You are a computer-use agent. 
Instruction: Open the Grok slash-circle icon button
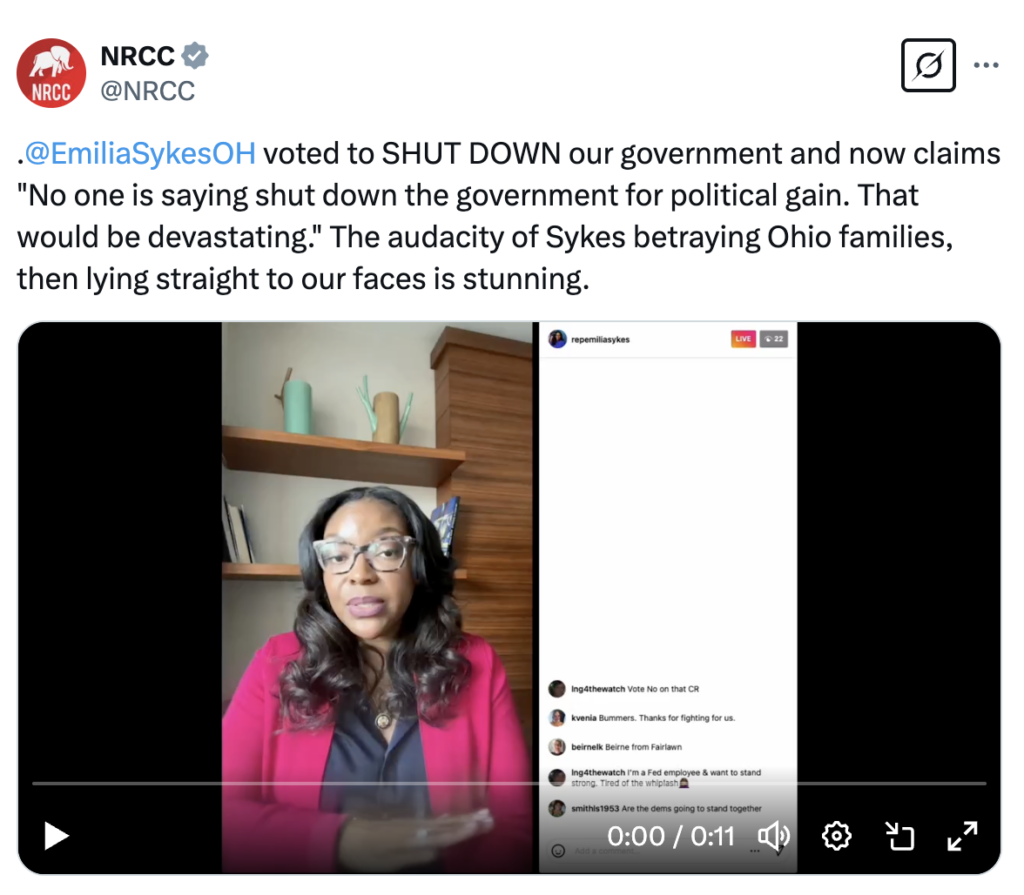[x=928, y=65]
